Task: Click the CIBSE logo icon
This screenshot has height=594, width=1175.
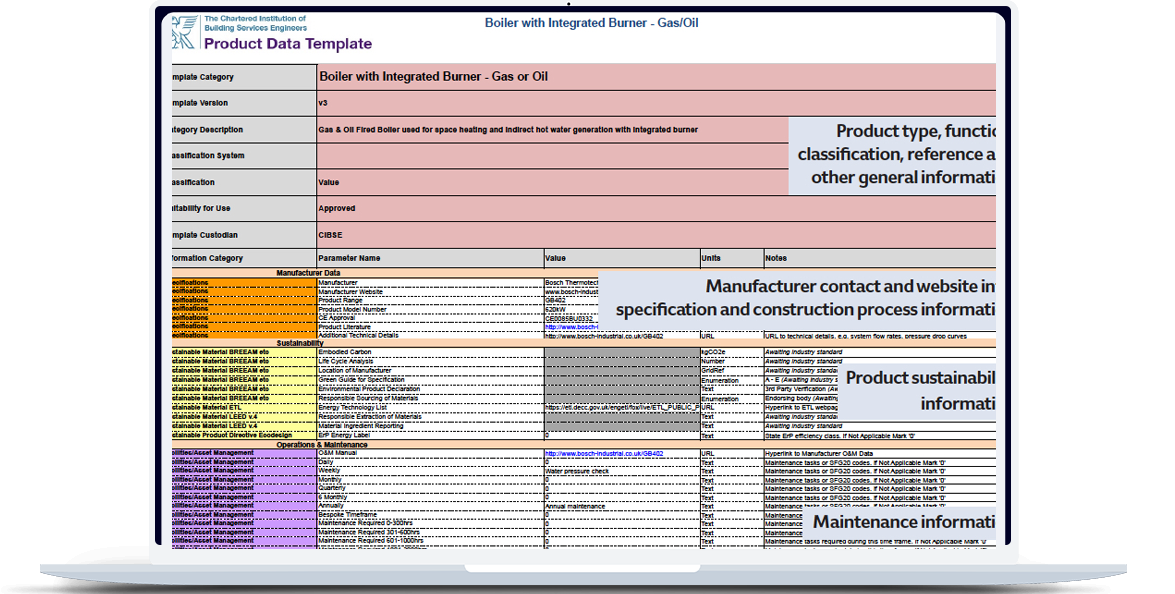Action: 185,32
